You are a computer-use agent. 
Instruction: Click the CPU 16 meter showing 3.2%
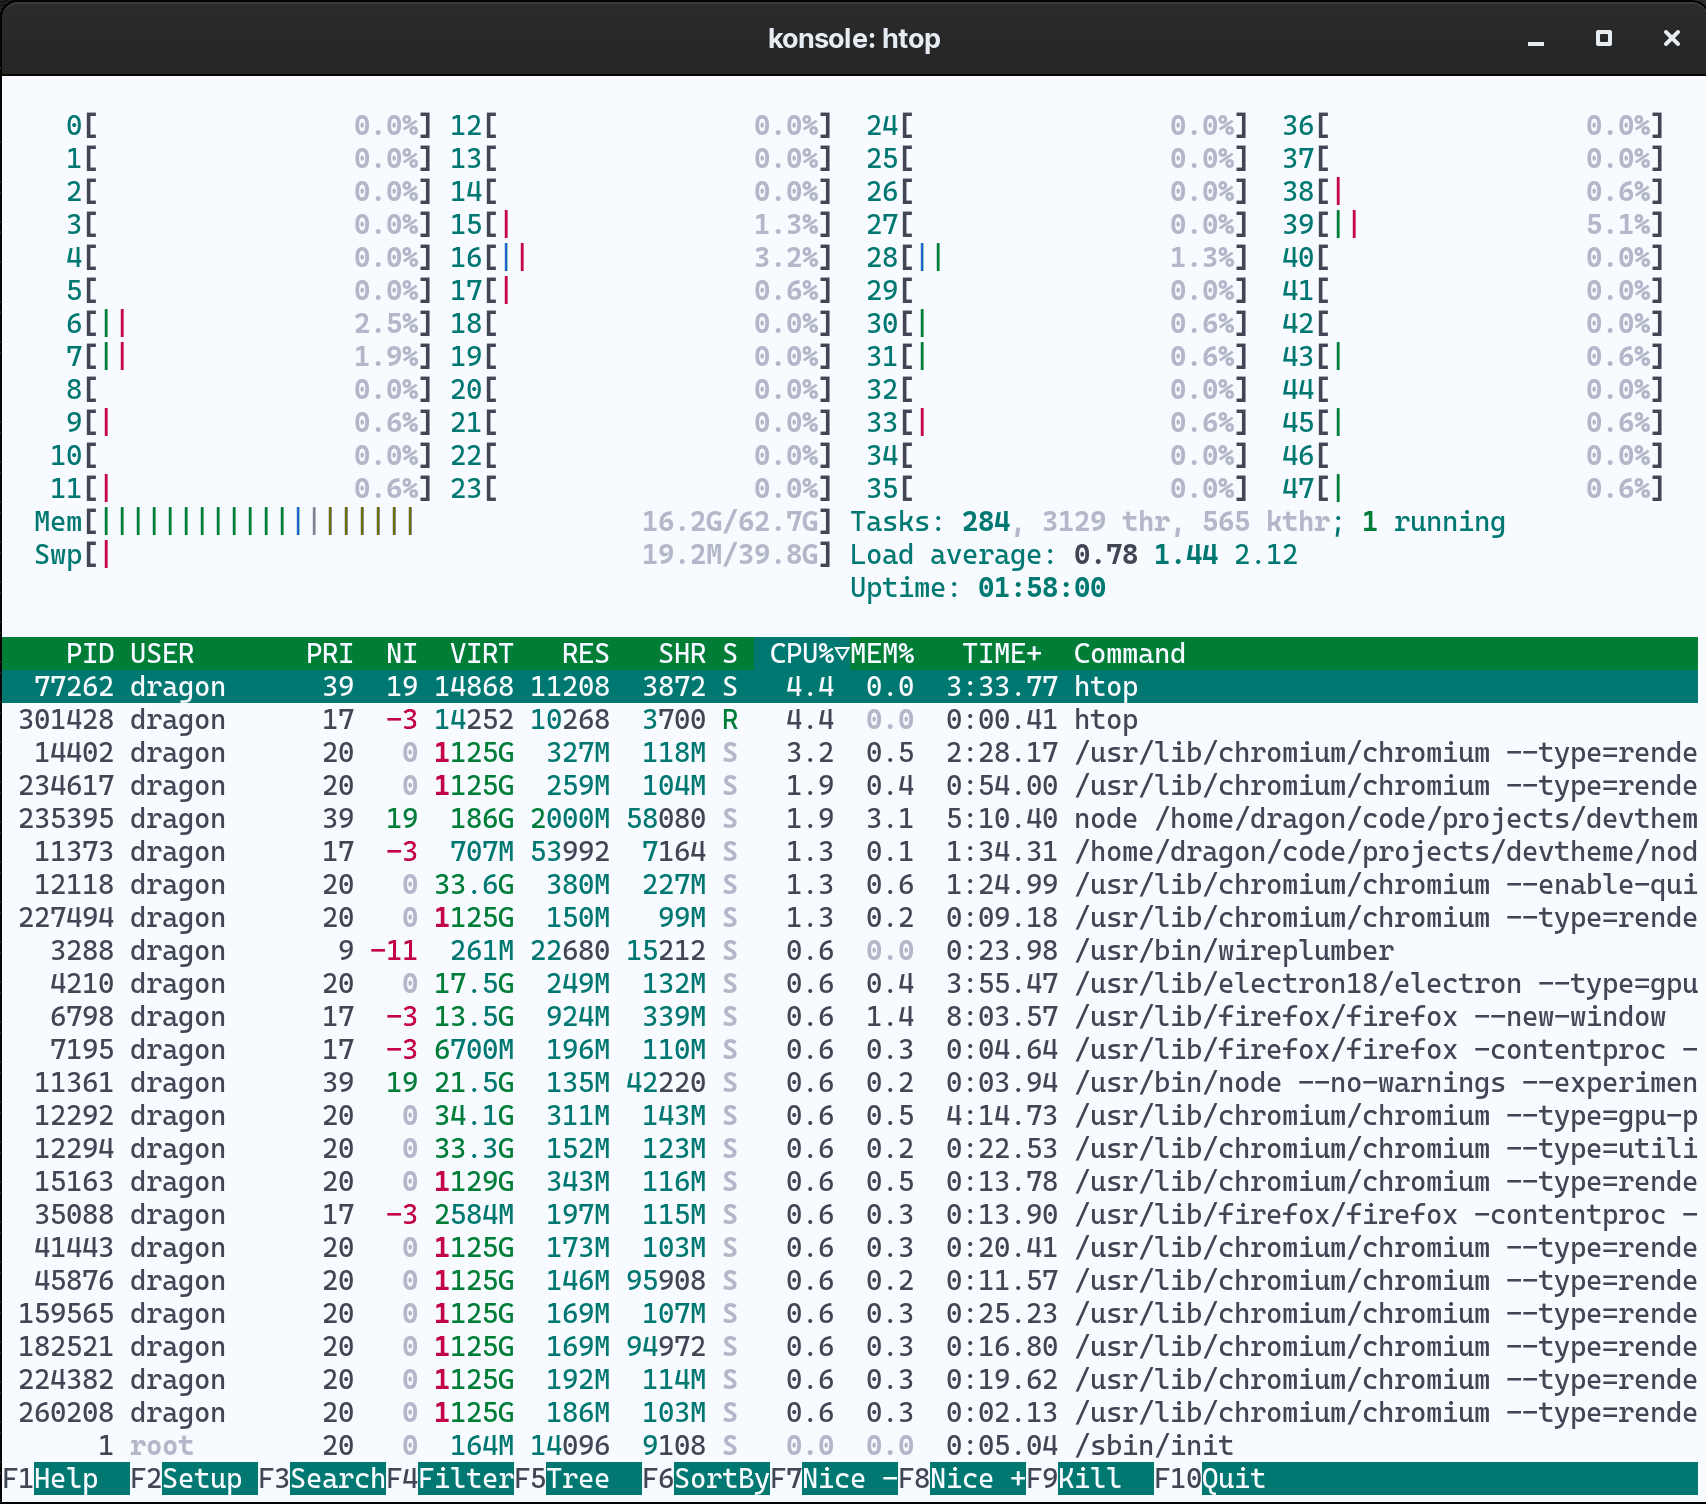[641, 258]
